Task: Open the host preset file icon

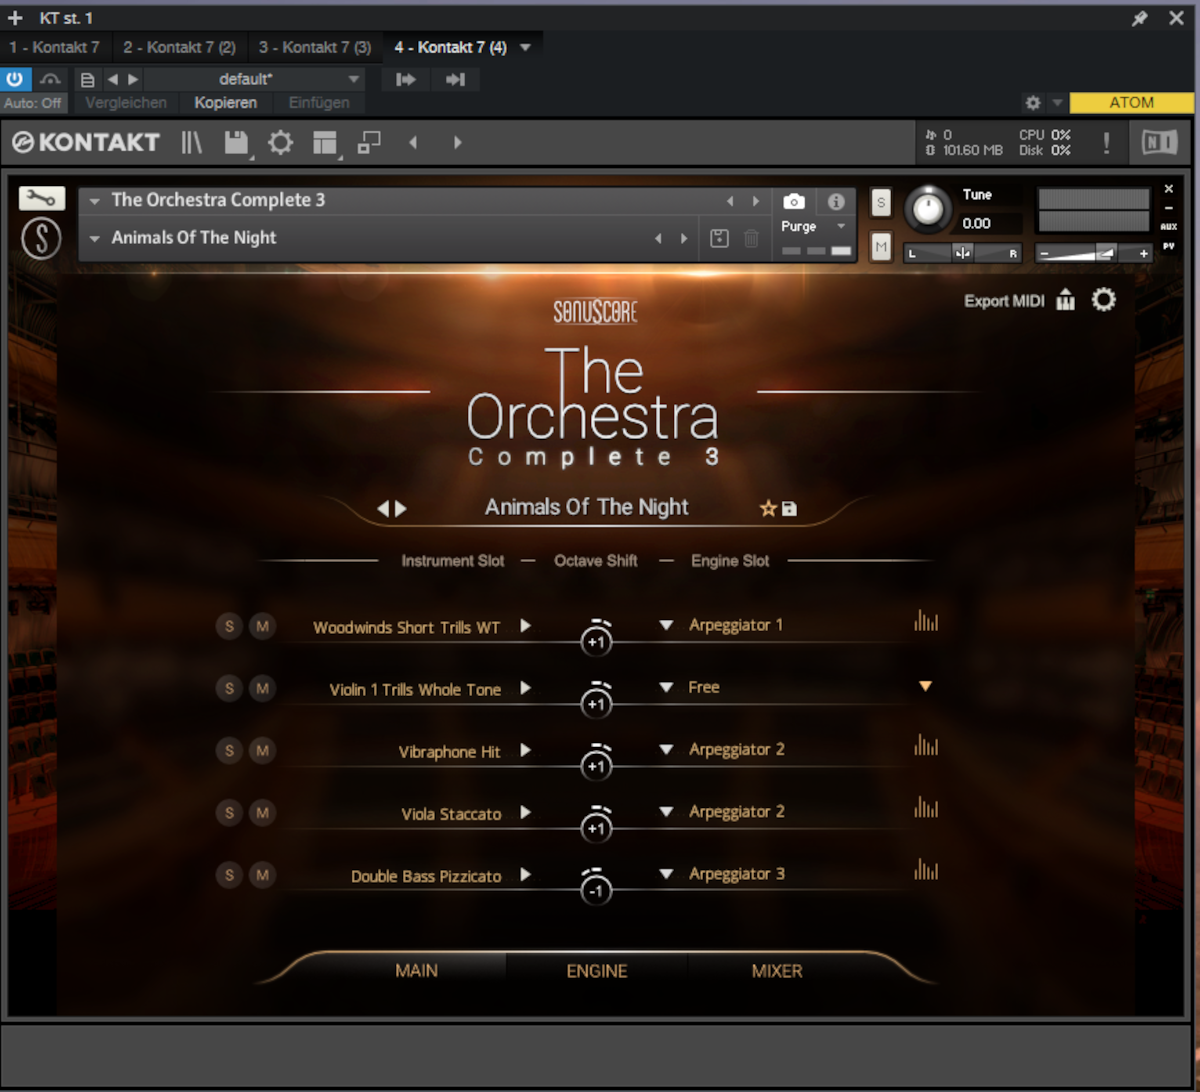Action: tap(87, 80)
